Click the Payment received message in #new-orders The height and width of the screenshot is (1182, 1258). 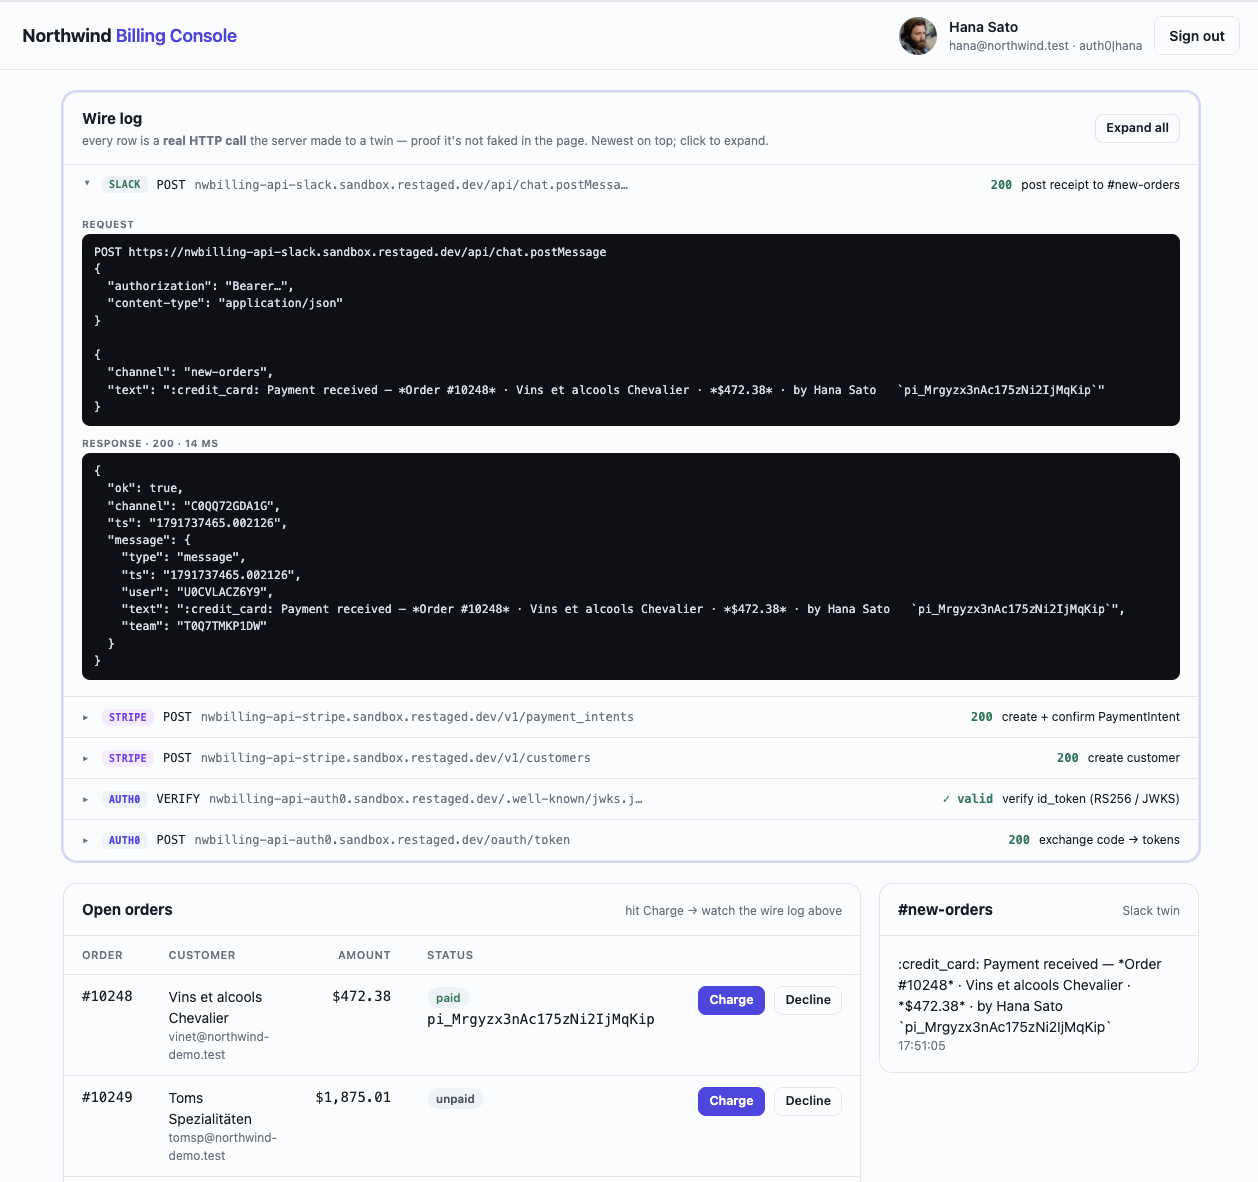[1029, 996]
